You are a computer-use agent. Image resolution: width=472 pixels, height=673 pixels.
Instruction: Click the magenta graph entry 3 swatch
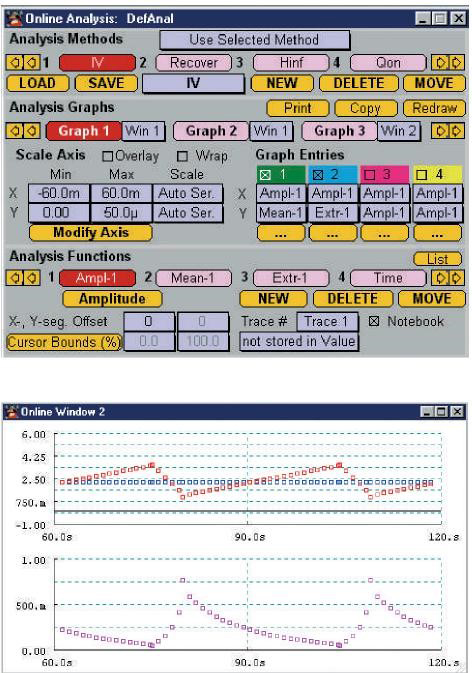[x=384, y=174]
